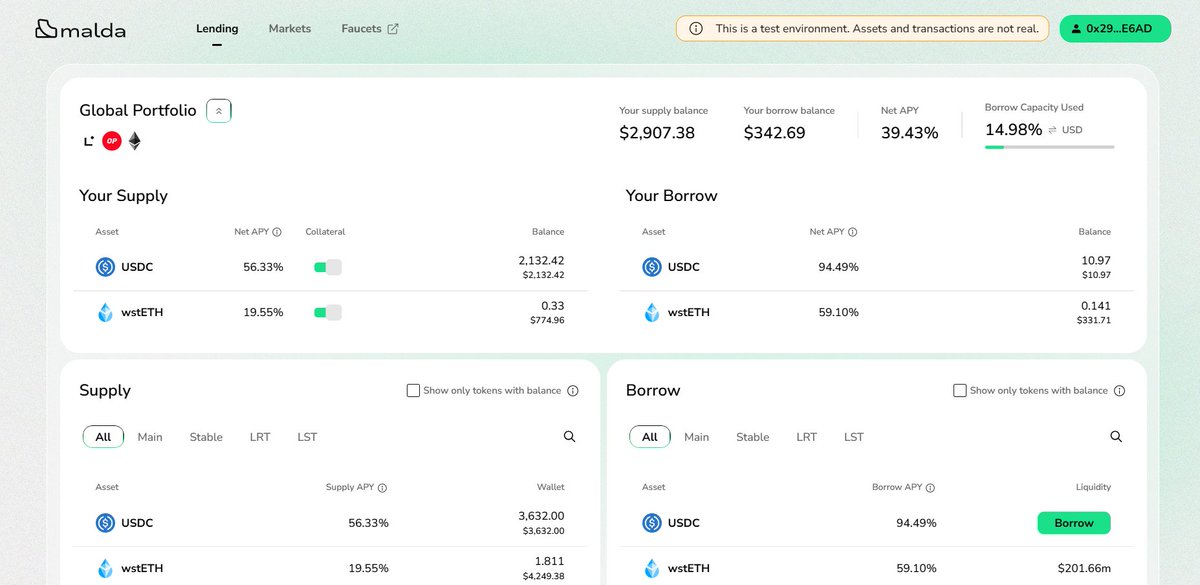Screen dimensions: 1200x585
Task: Click the Borrow APY info icon
Action: [x=930, y=488]
